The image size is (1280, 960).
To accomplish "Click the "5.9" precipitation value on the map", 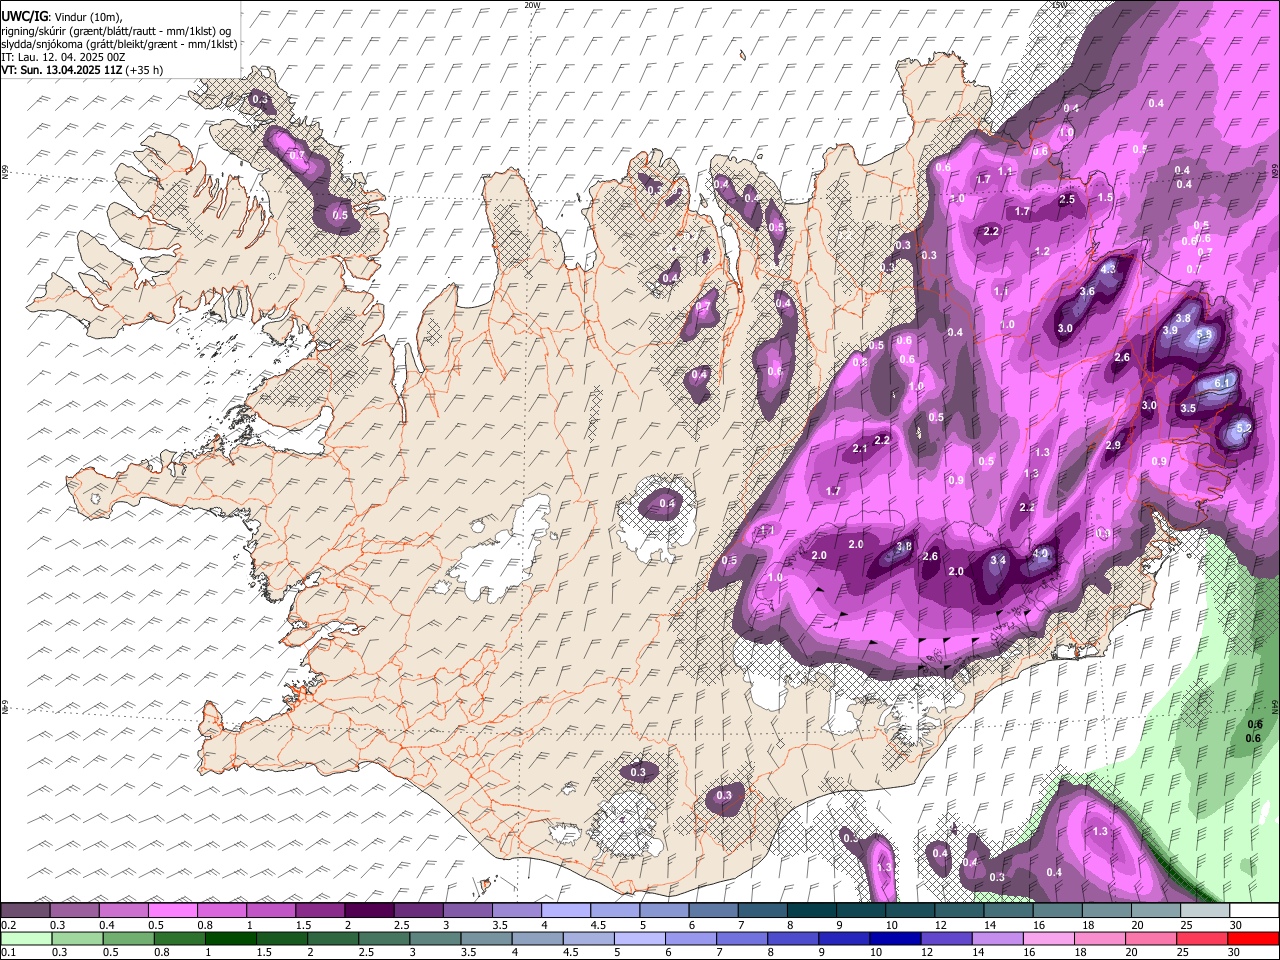I will (x=1204, y=334).
